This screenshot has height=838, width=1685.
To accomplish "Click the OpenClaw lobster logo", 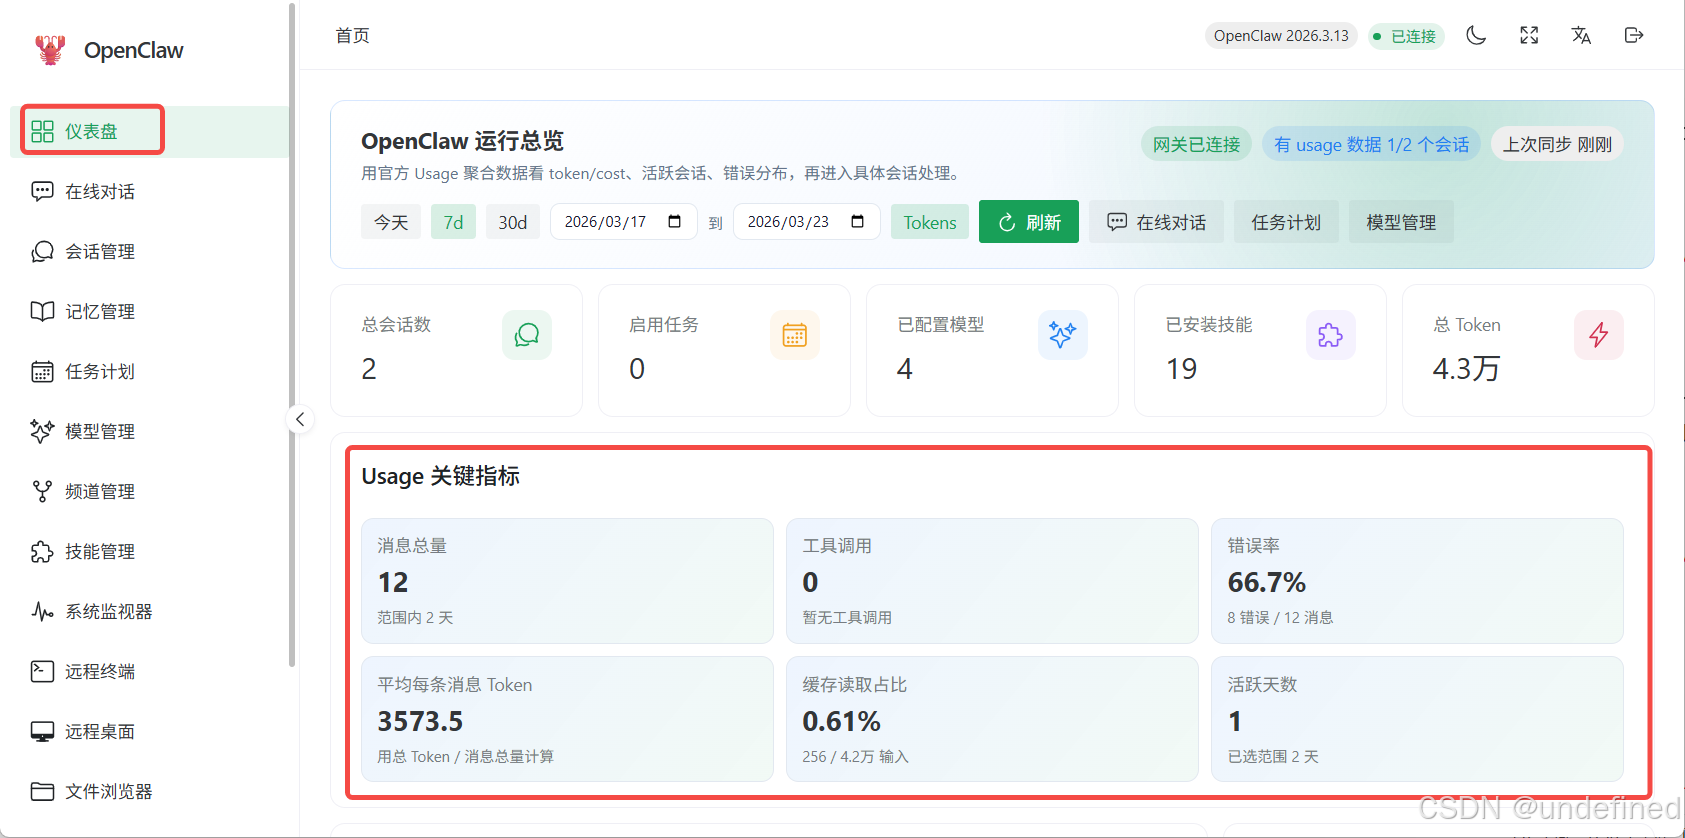I will [50, 49].
